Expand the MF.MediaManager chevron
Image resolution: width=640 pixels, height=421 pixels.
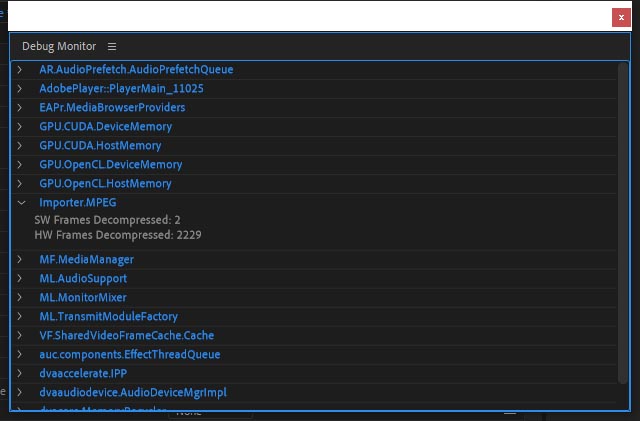pyautogui.click(x=20, y=259)
